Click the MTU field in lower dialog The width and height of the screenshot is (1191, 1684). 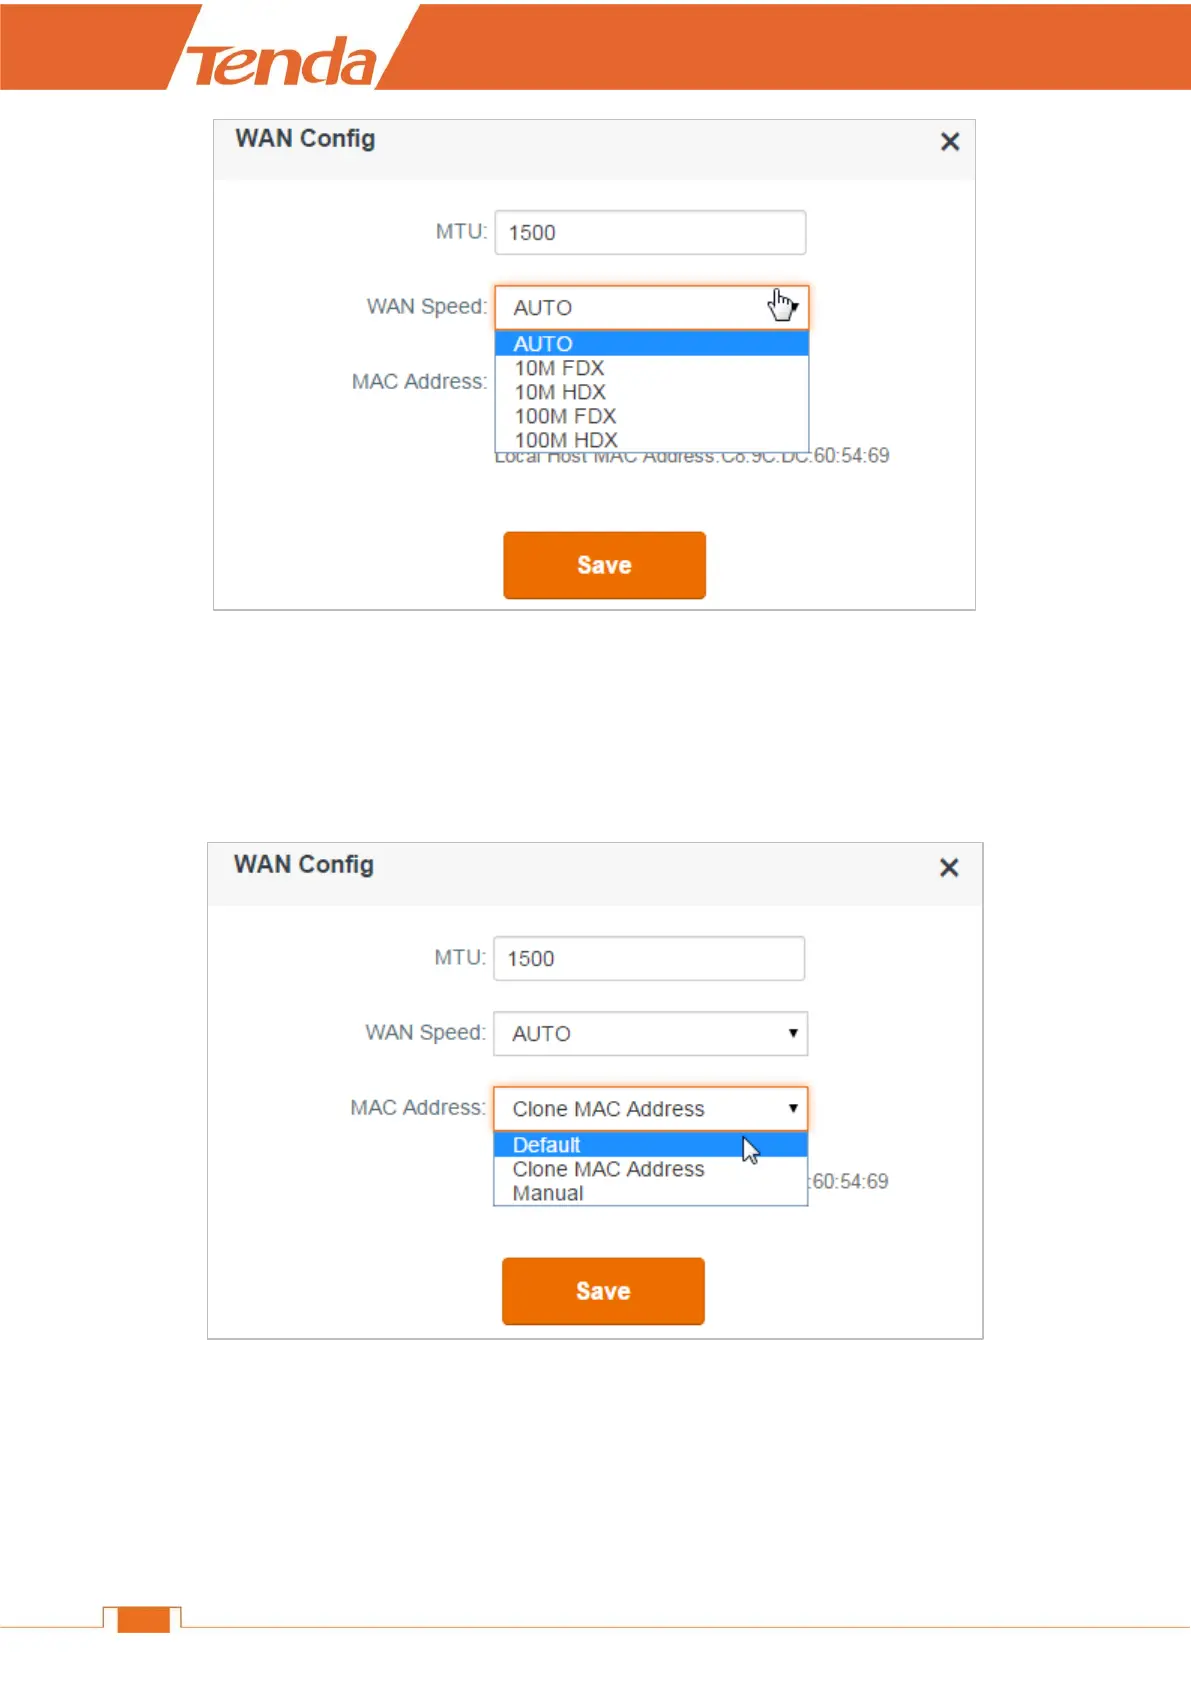(x=649, y=958)
